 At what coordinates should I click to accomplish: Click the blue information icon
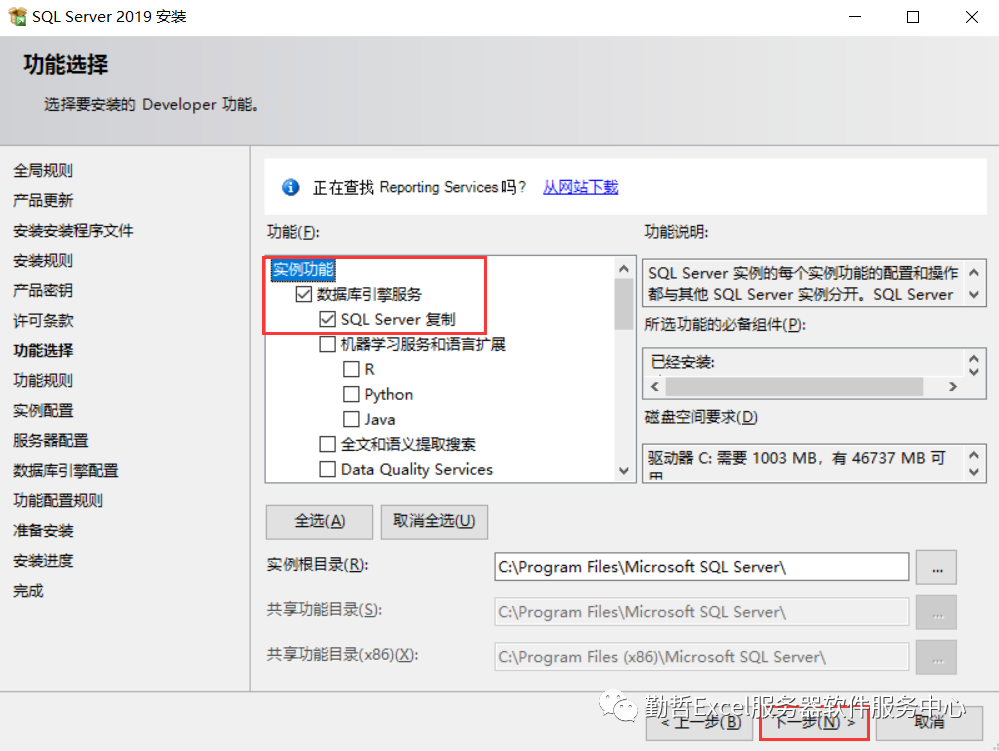tap(291, 187)
